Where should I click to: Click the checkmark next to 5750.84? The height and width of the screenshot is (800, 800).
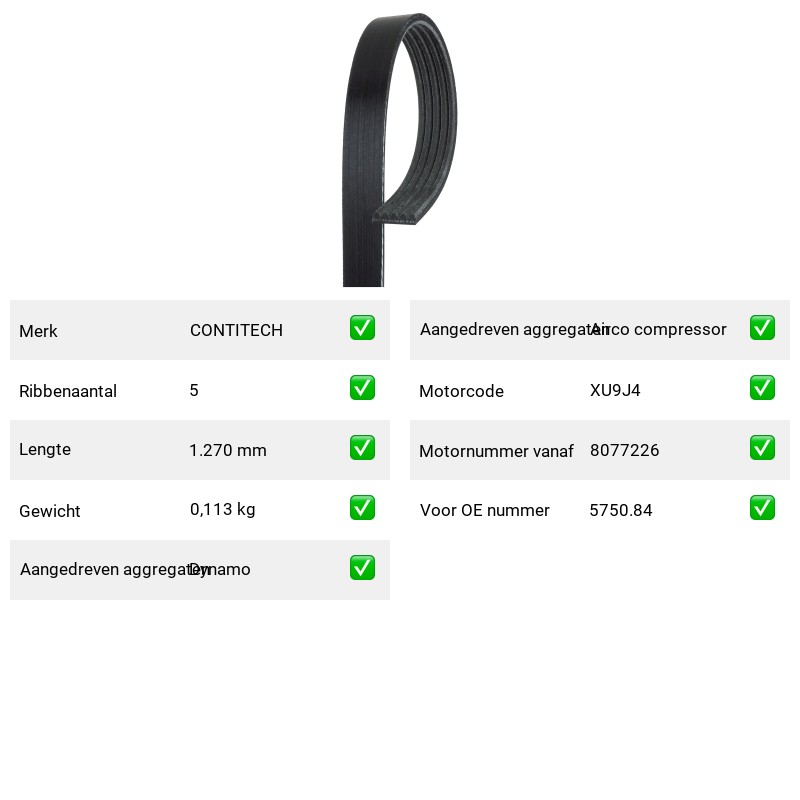[x=762, y=508]
